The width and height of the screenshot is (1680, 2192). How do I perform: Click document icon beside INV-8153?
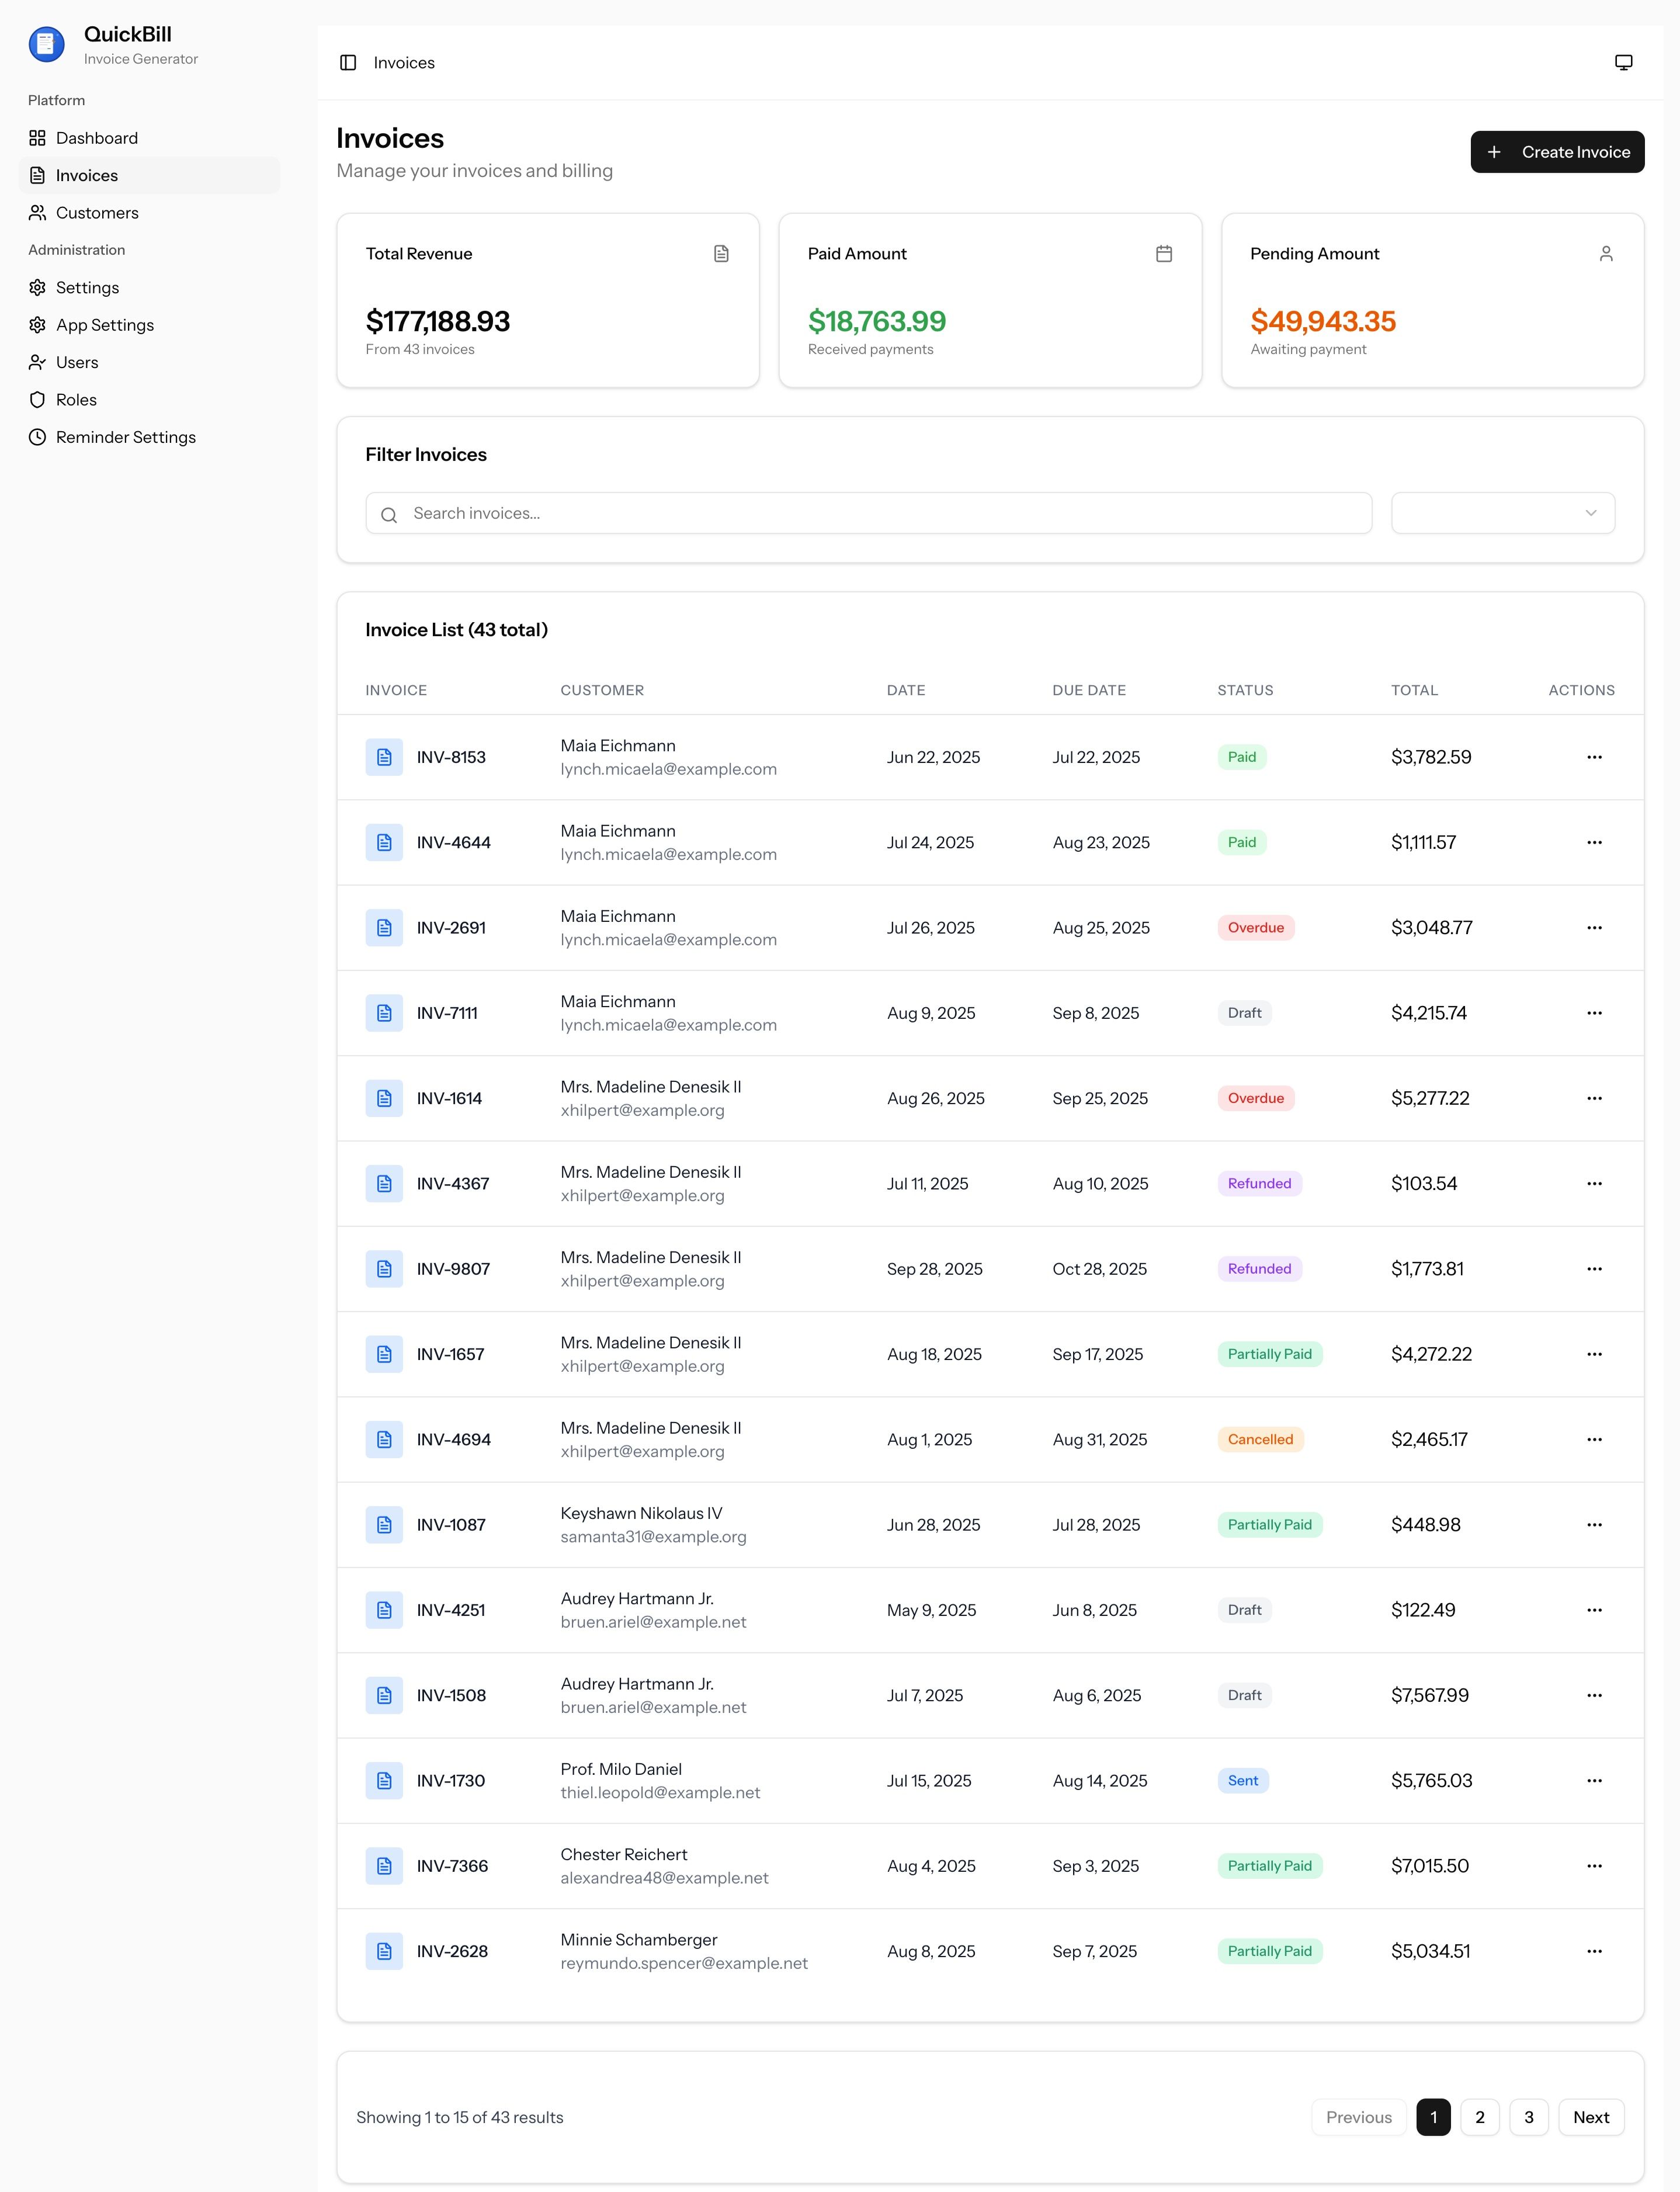point(384,757)
